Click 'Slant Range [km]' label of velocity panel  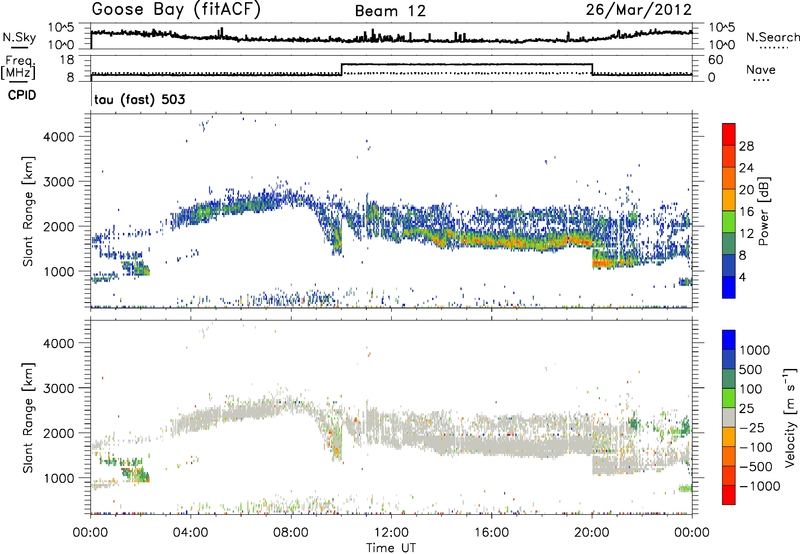(29, 417)
